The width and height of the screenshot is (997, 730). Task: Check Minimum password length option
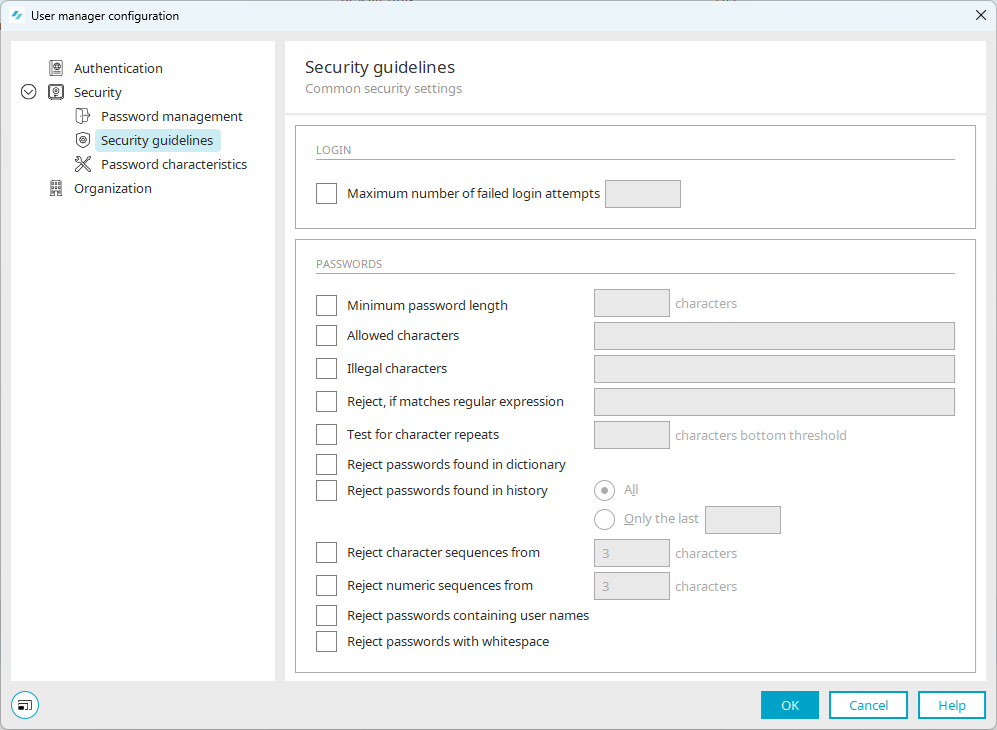tap(326, 305)
